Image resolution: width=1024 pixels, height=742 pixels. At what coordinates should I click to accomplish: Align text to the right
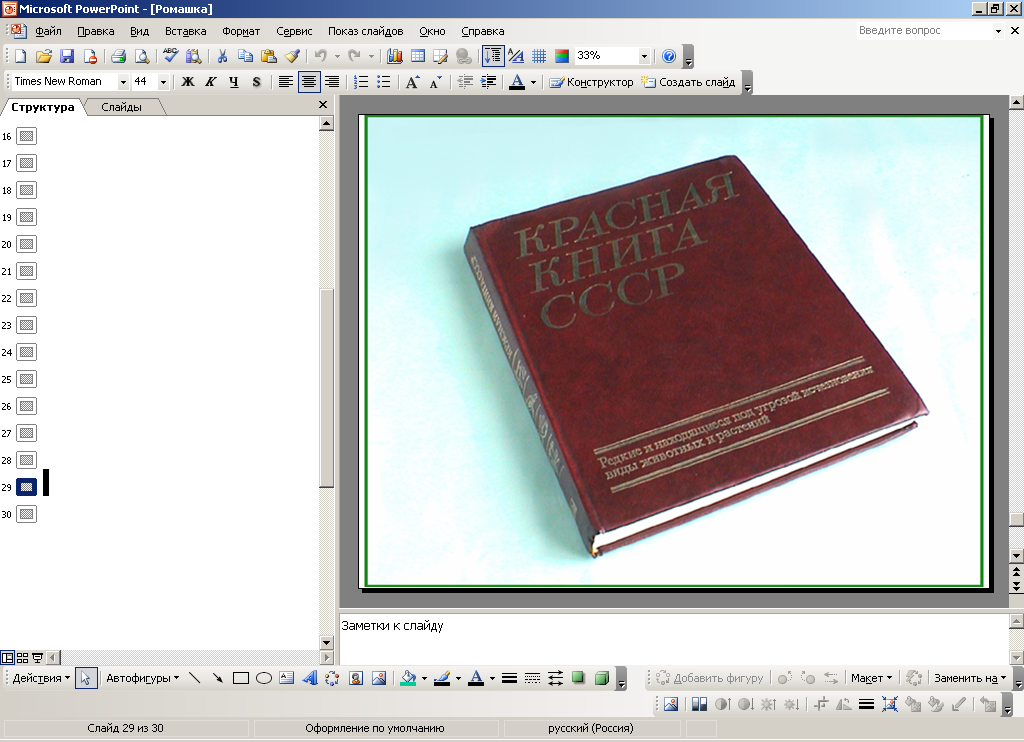[x=332, y=82]
